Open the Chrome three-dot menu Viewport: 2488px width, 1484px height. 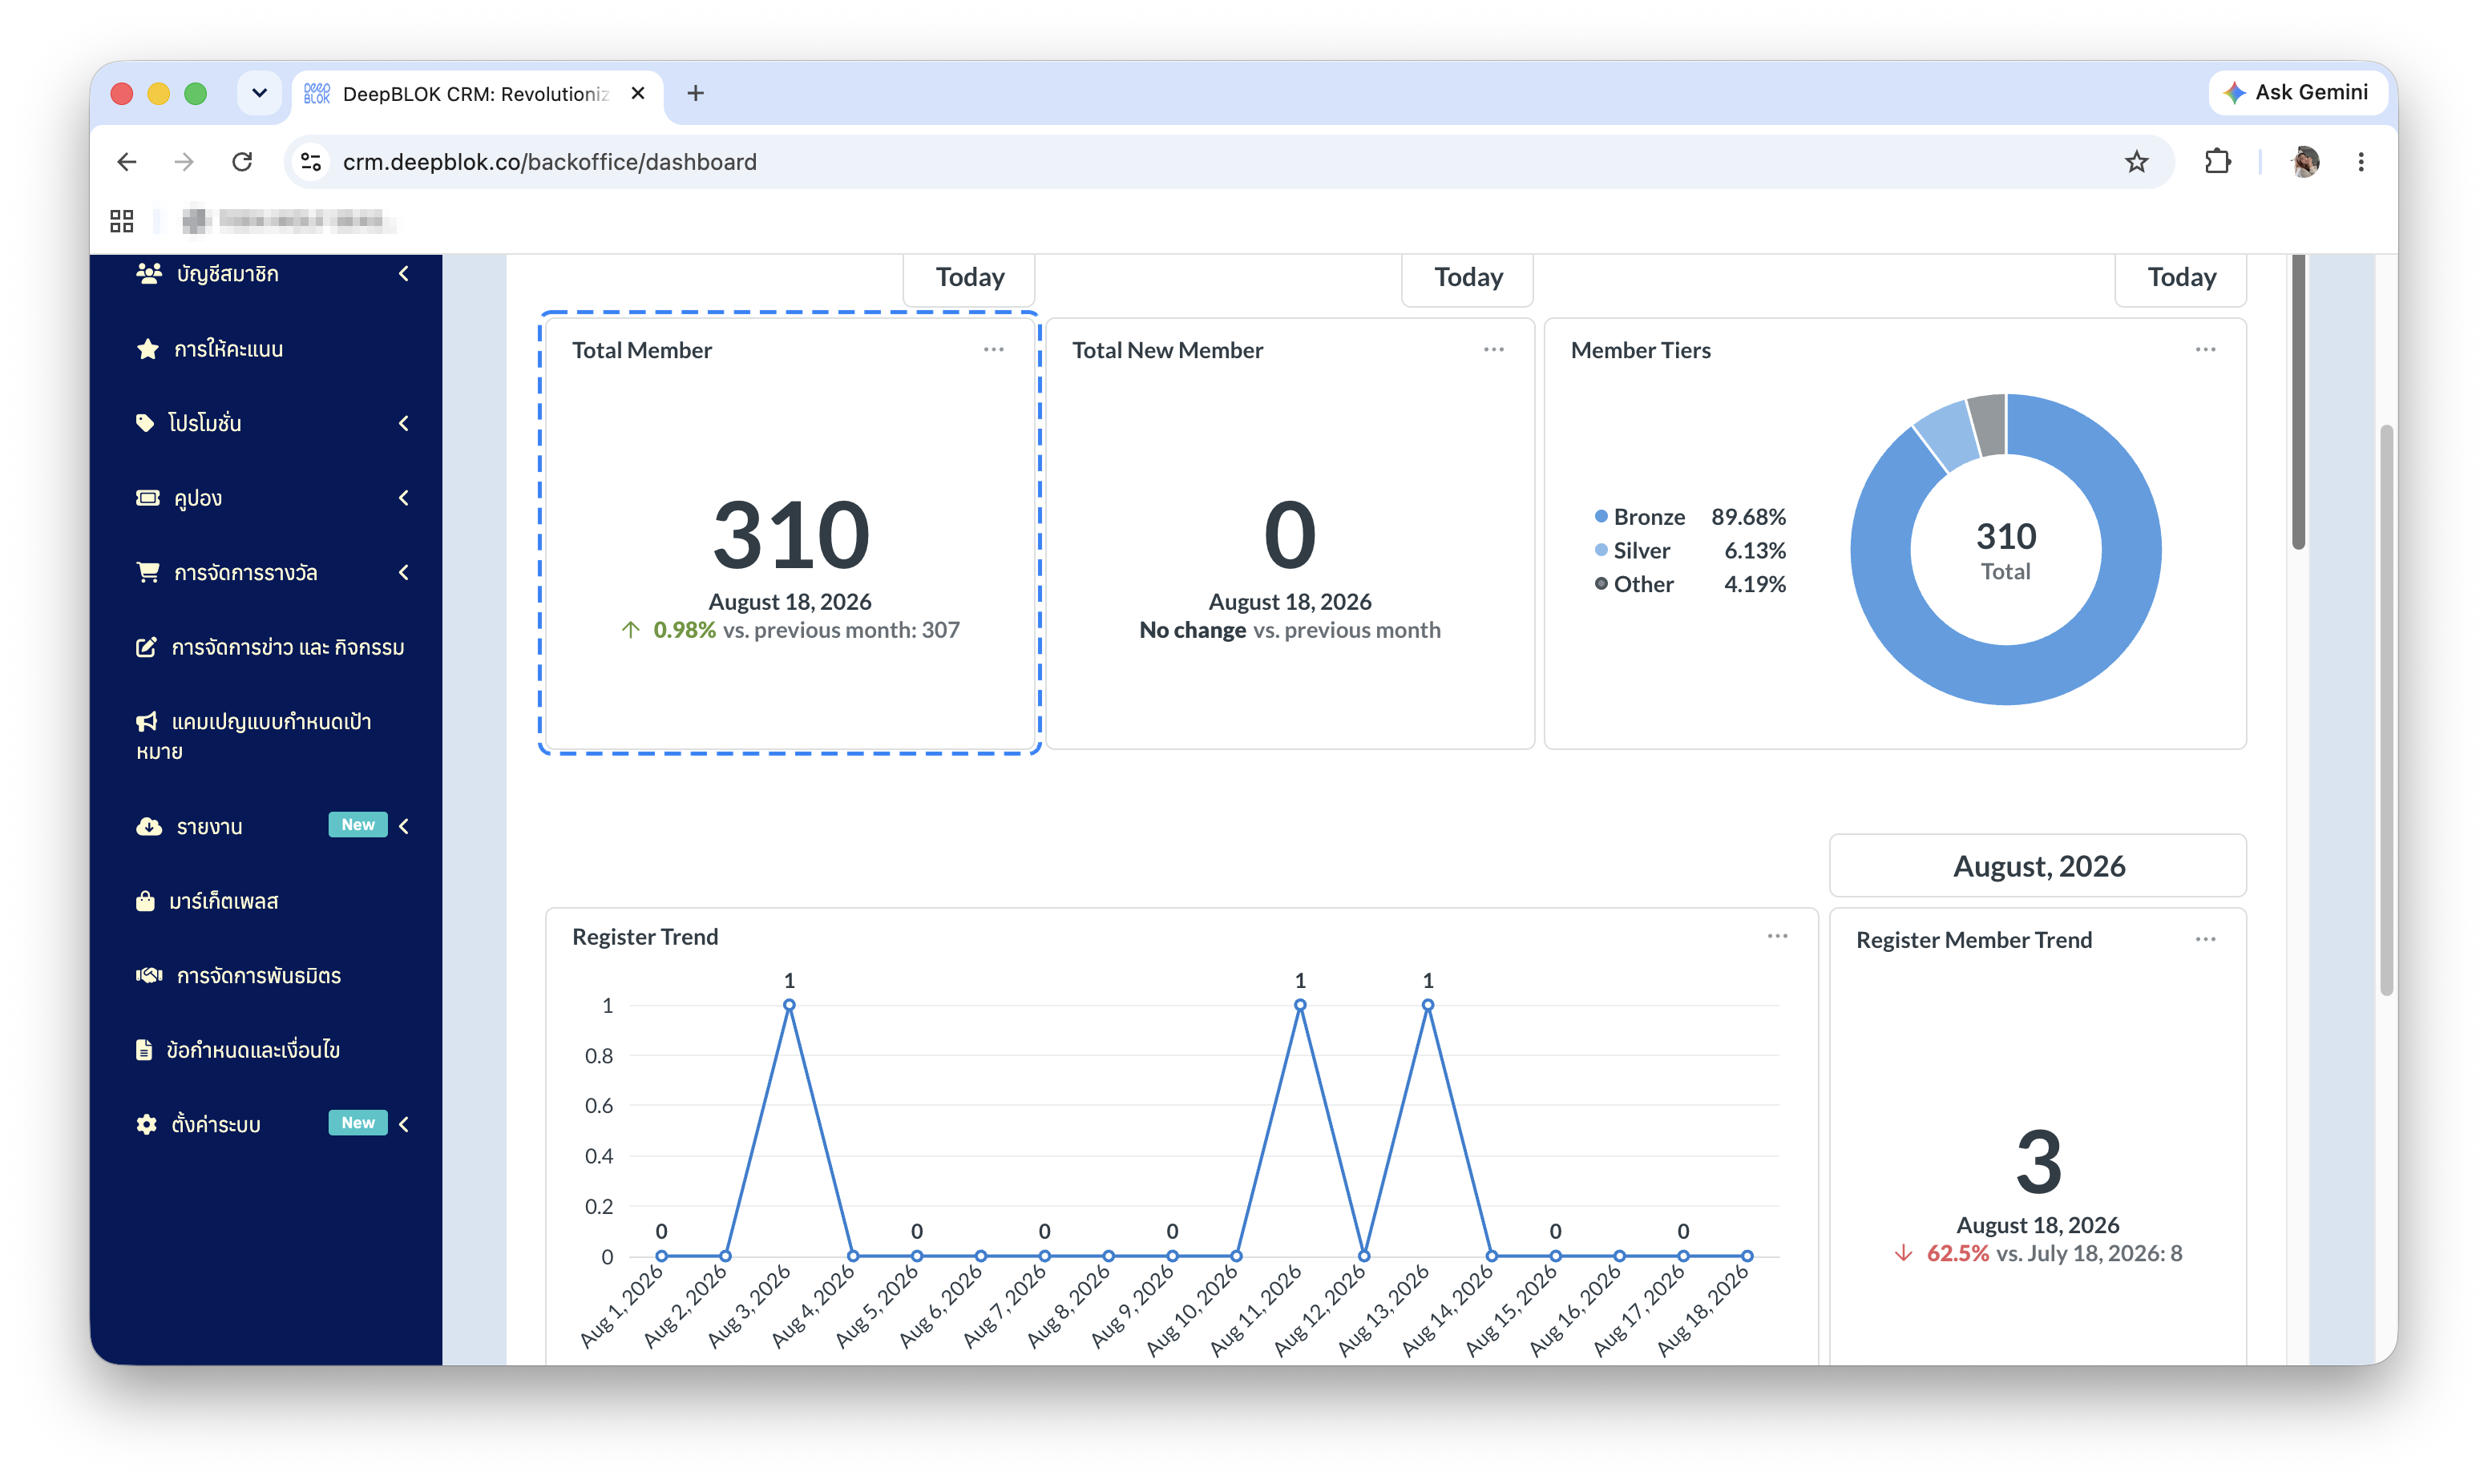click(x=2360, y=161)
